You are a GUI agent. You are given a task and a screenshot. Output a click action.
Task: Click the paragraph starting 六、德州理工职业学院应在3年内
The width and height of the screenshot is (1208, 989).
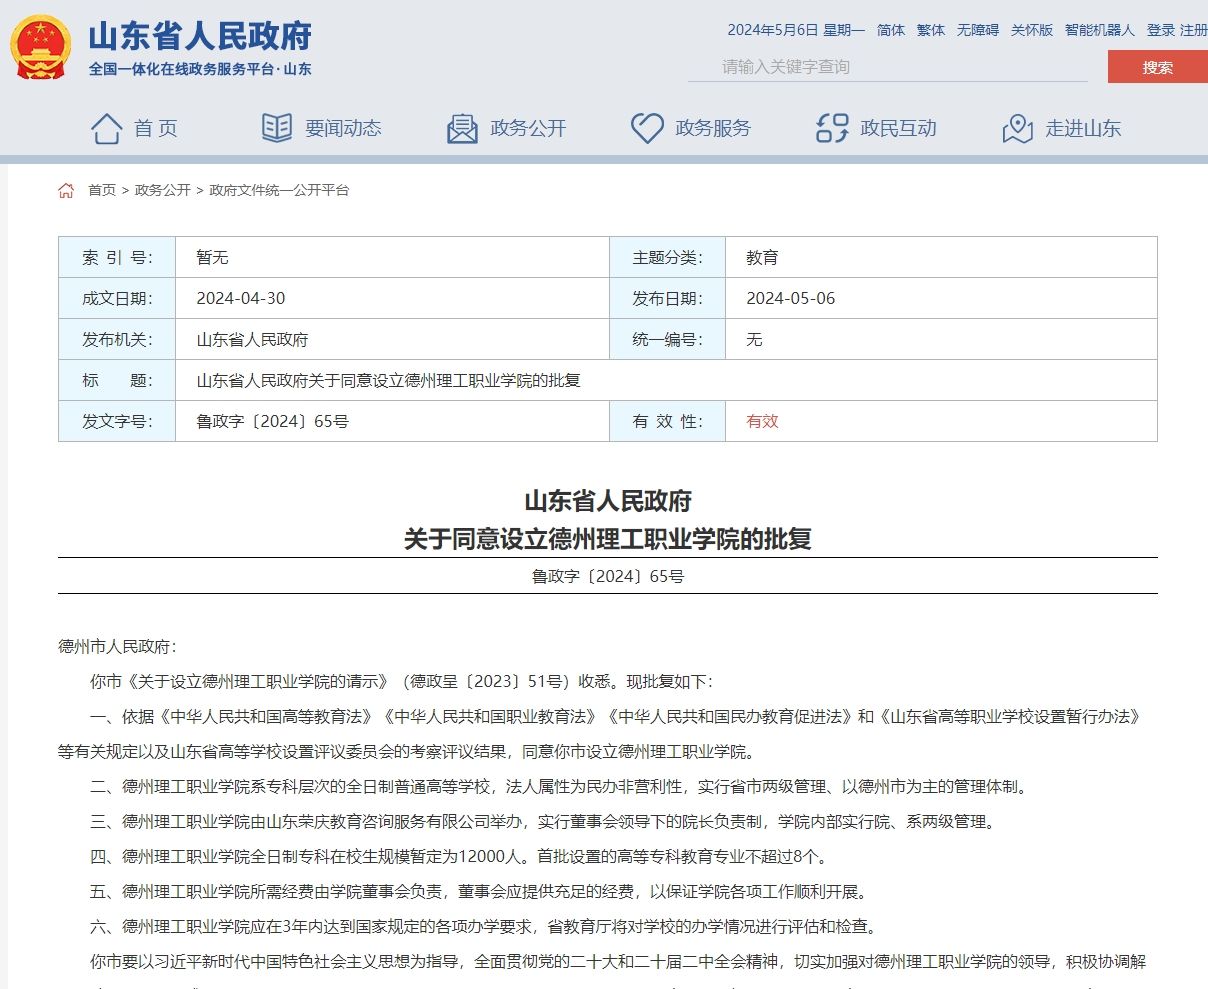pos(483,927)
